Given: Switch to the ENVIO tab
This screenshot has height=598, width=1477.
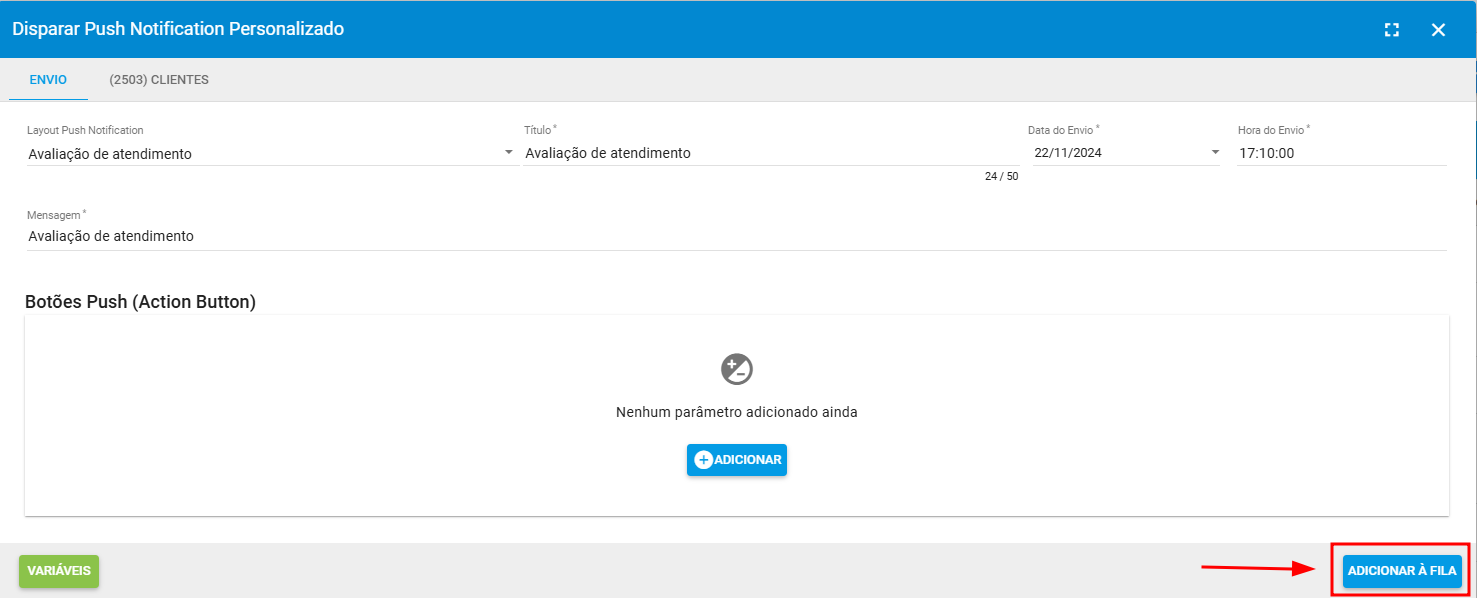Looking at the screenshot, I should point(48,80).
